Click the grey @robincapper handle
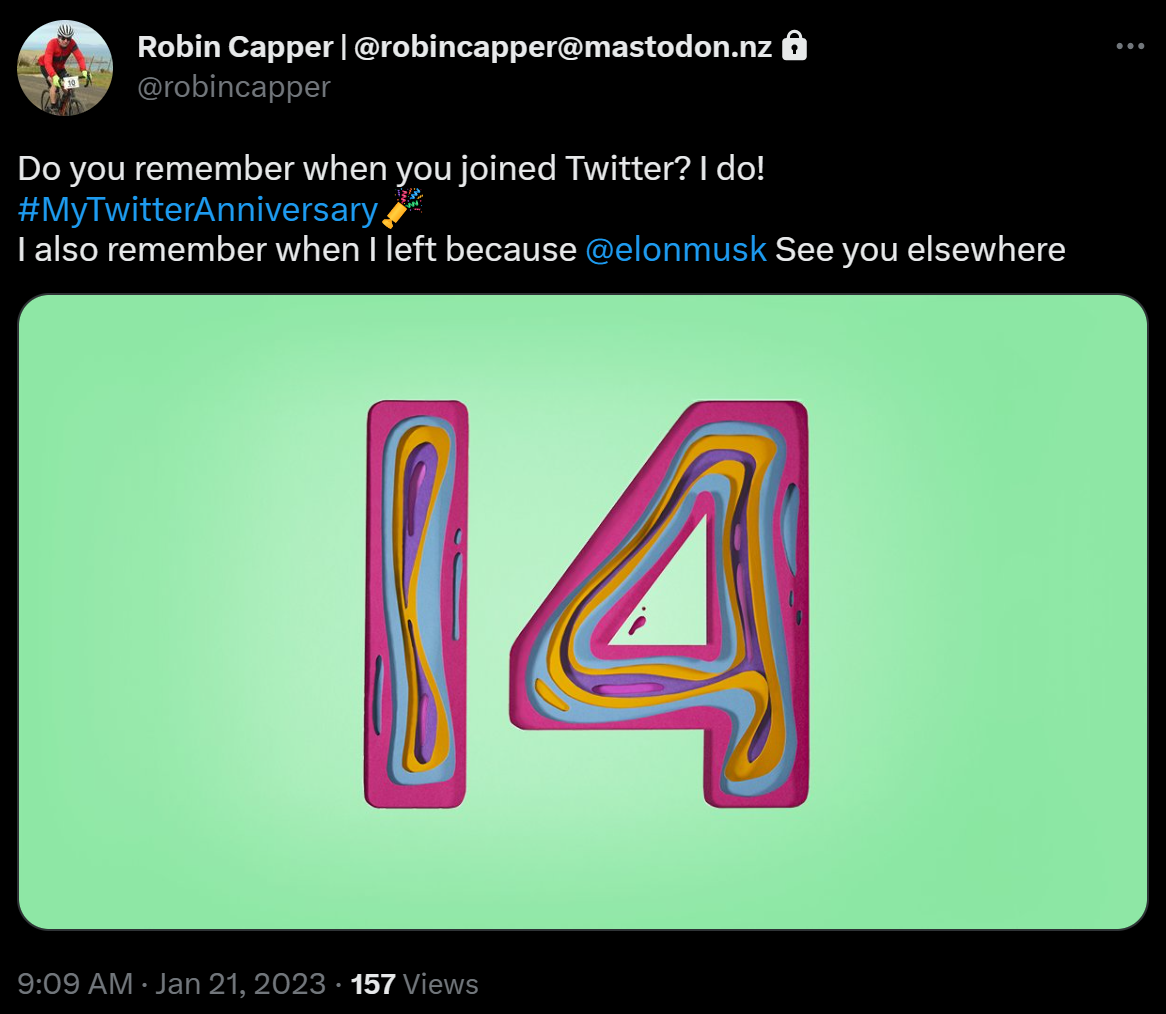Screen dimensions: 1166x1014 [x=234, y=87]
